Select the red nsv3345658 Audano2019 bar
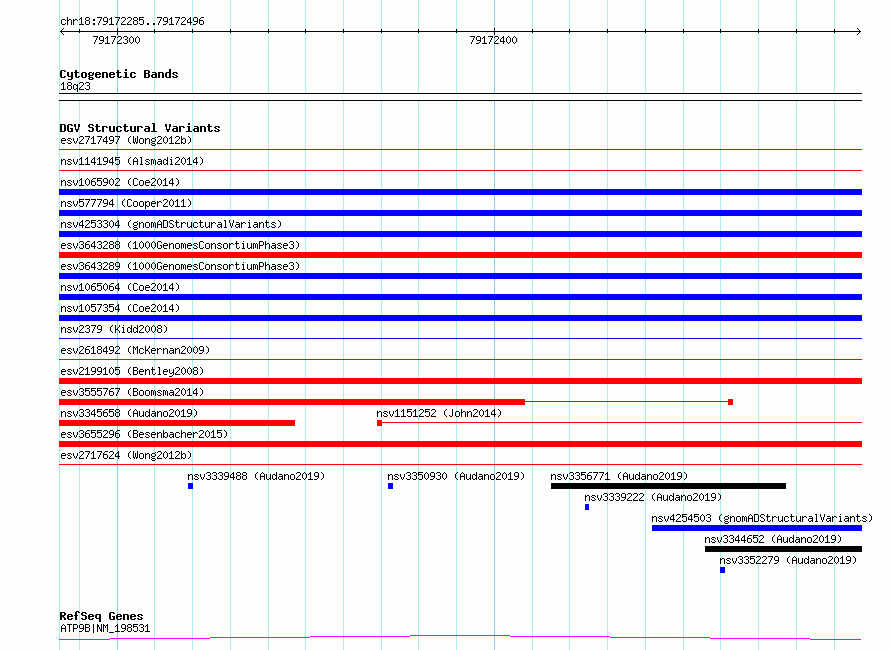This screenshot has width=890, height=650. (x=177, y=423)
